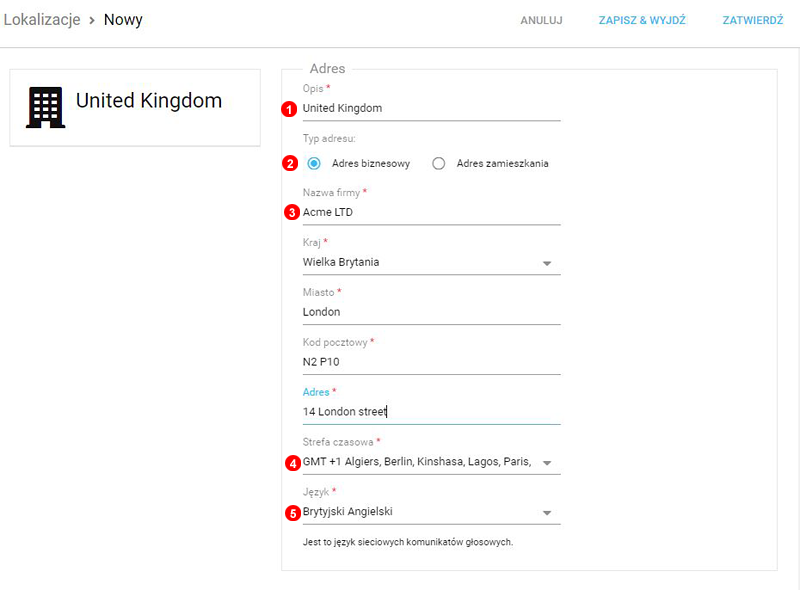Select the Adres biznesowy radio button

click(314, 164)
